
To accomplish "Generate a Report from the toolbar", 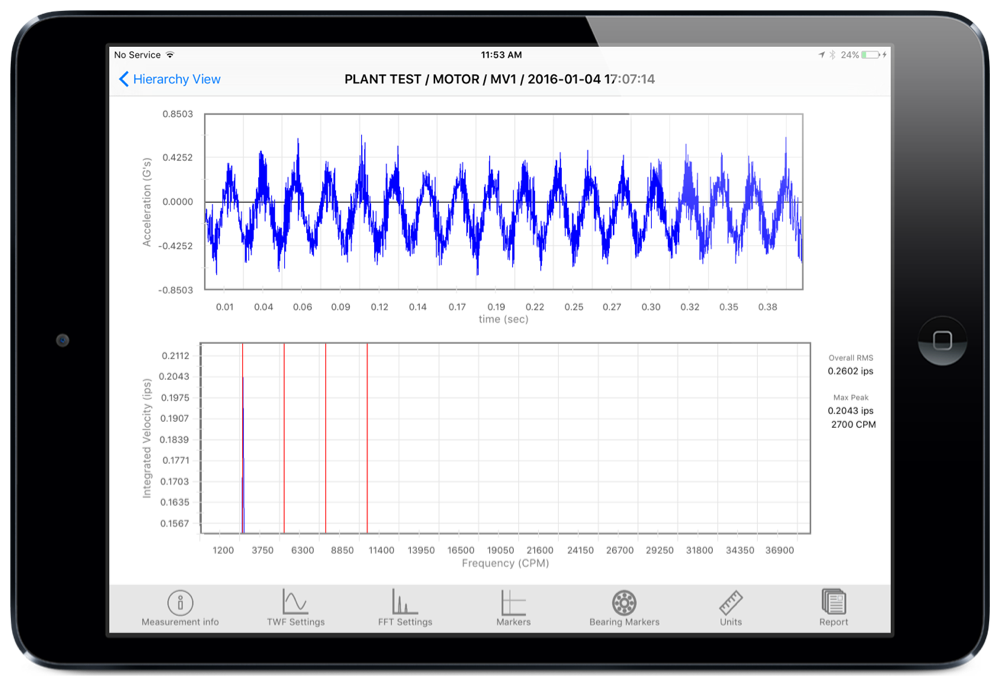I will pyautogui.click(x=833, y=606).
